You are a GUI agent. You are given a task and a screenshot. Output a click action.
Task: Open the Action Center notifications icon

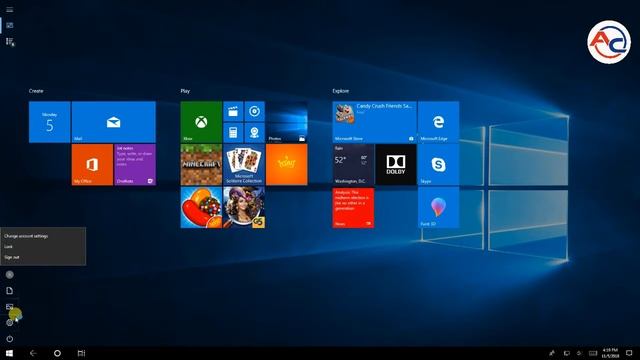pos(629,353)
